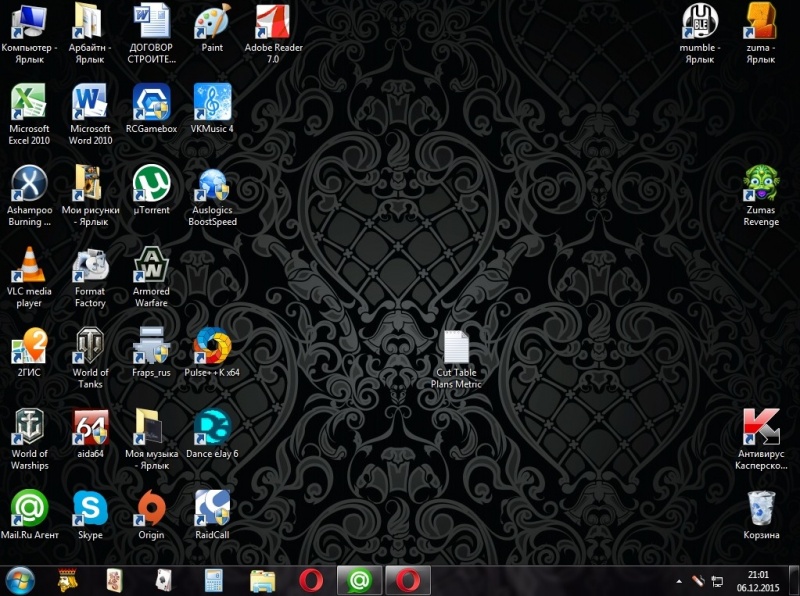Click the VLC media player shortcut

29,266
